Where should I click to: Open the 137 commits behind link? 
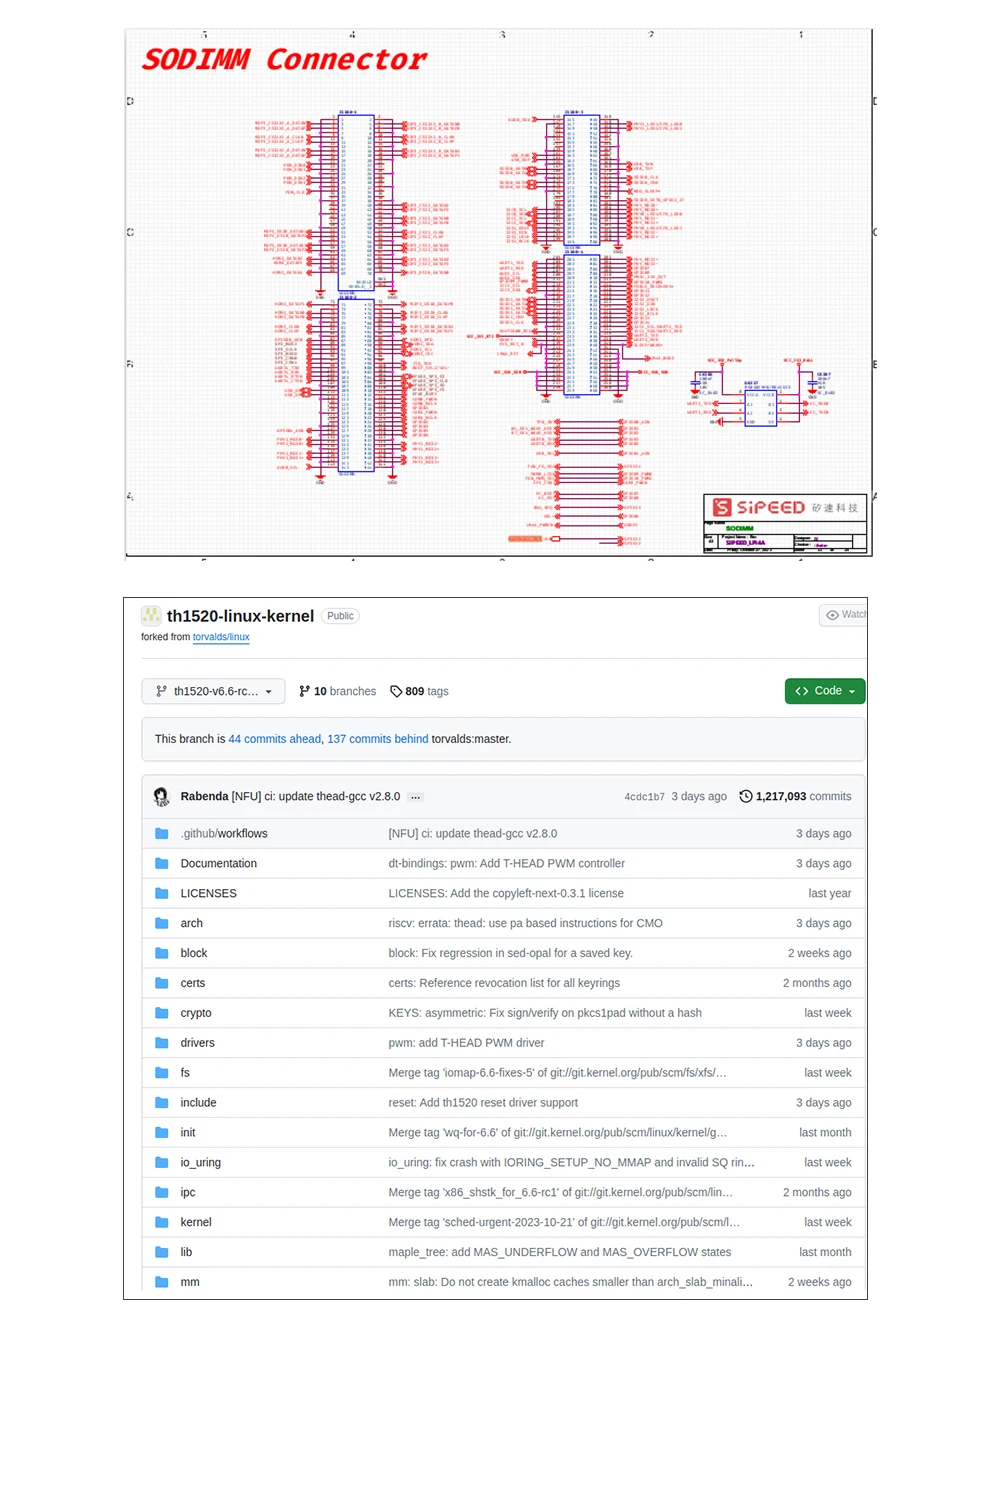377,739
